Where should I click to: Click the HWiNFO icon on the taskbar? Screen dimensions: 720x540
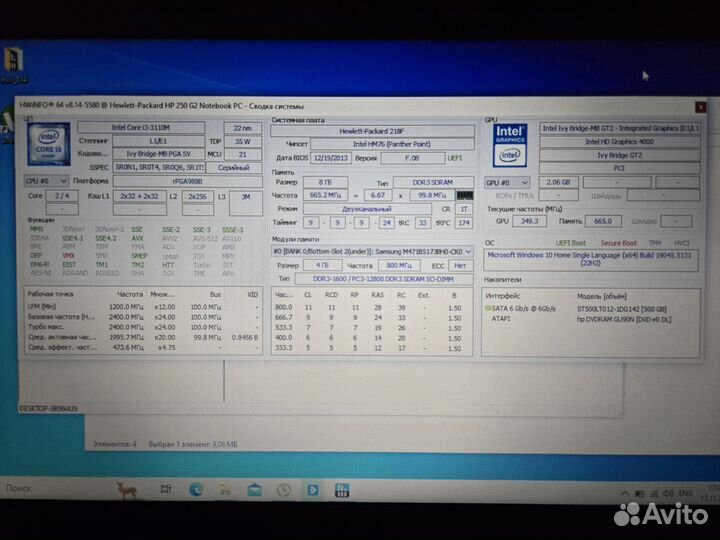pyautogui.click(x=342, y=490)
